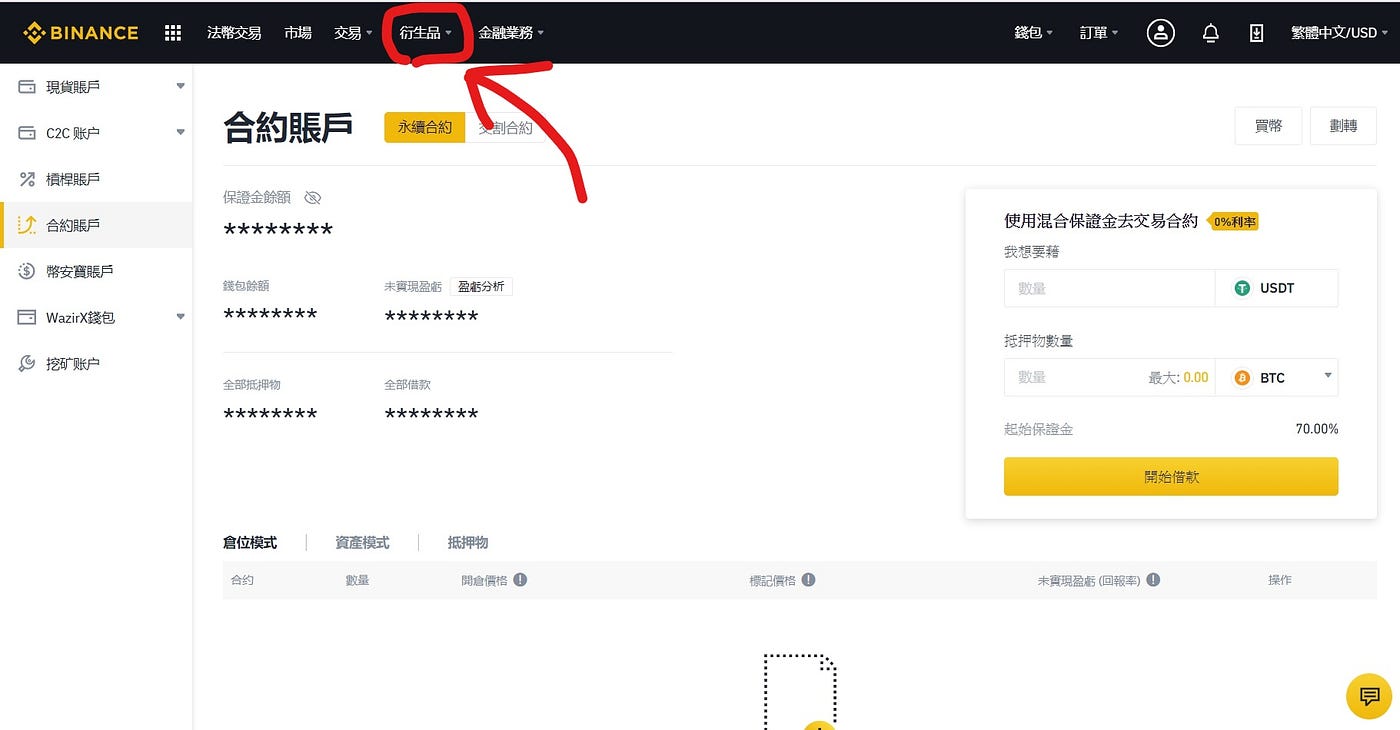
Task: Click the 劃轉 transfer button
Action: (1343, 125)
